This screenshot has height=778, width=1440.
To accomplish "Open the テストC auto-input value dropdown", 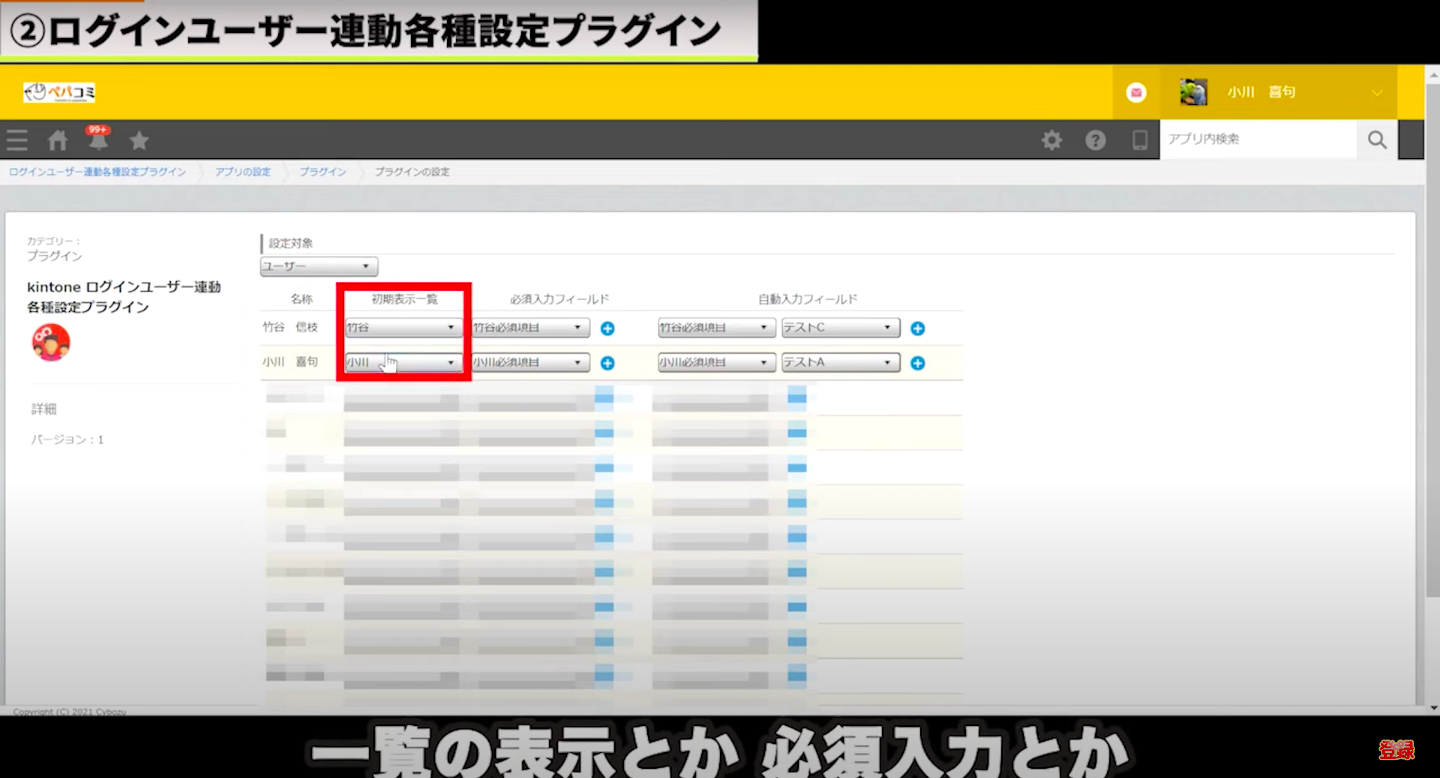I will [x=840, y=328].
